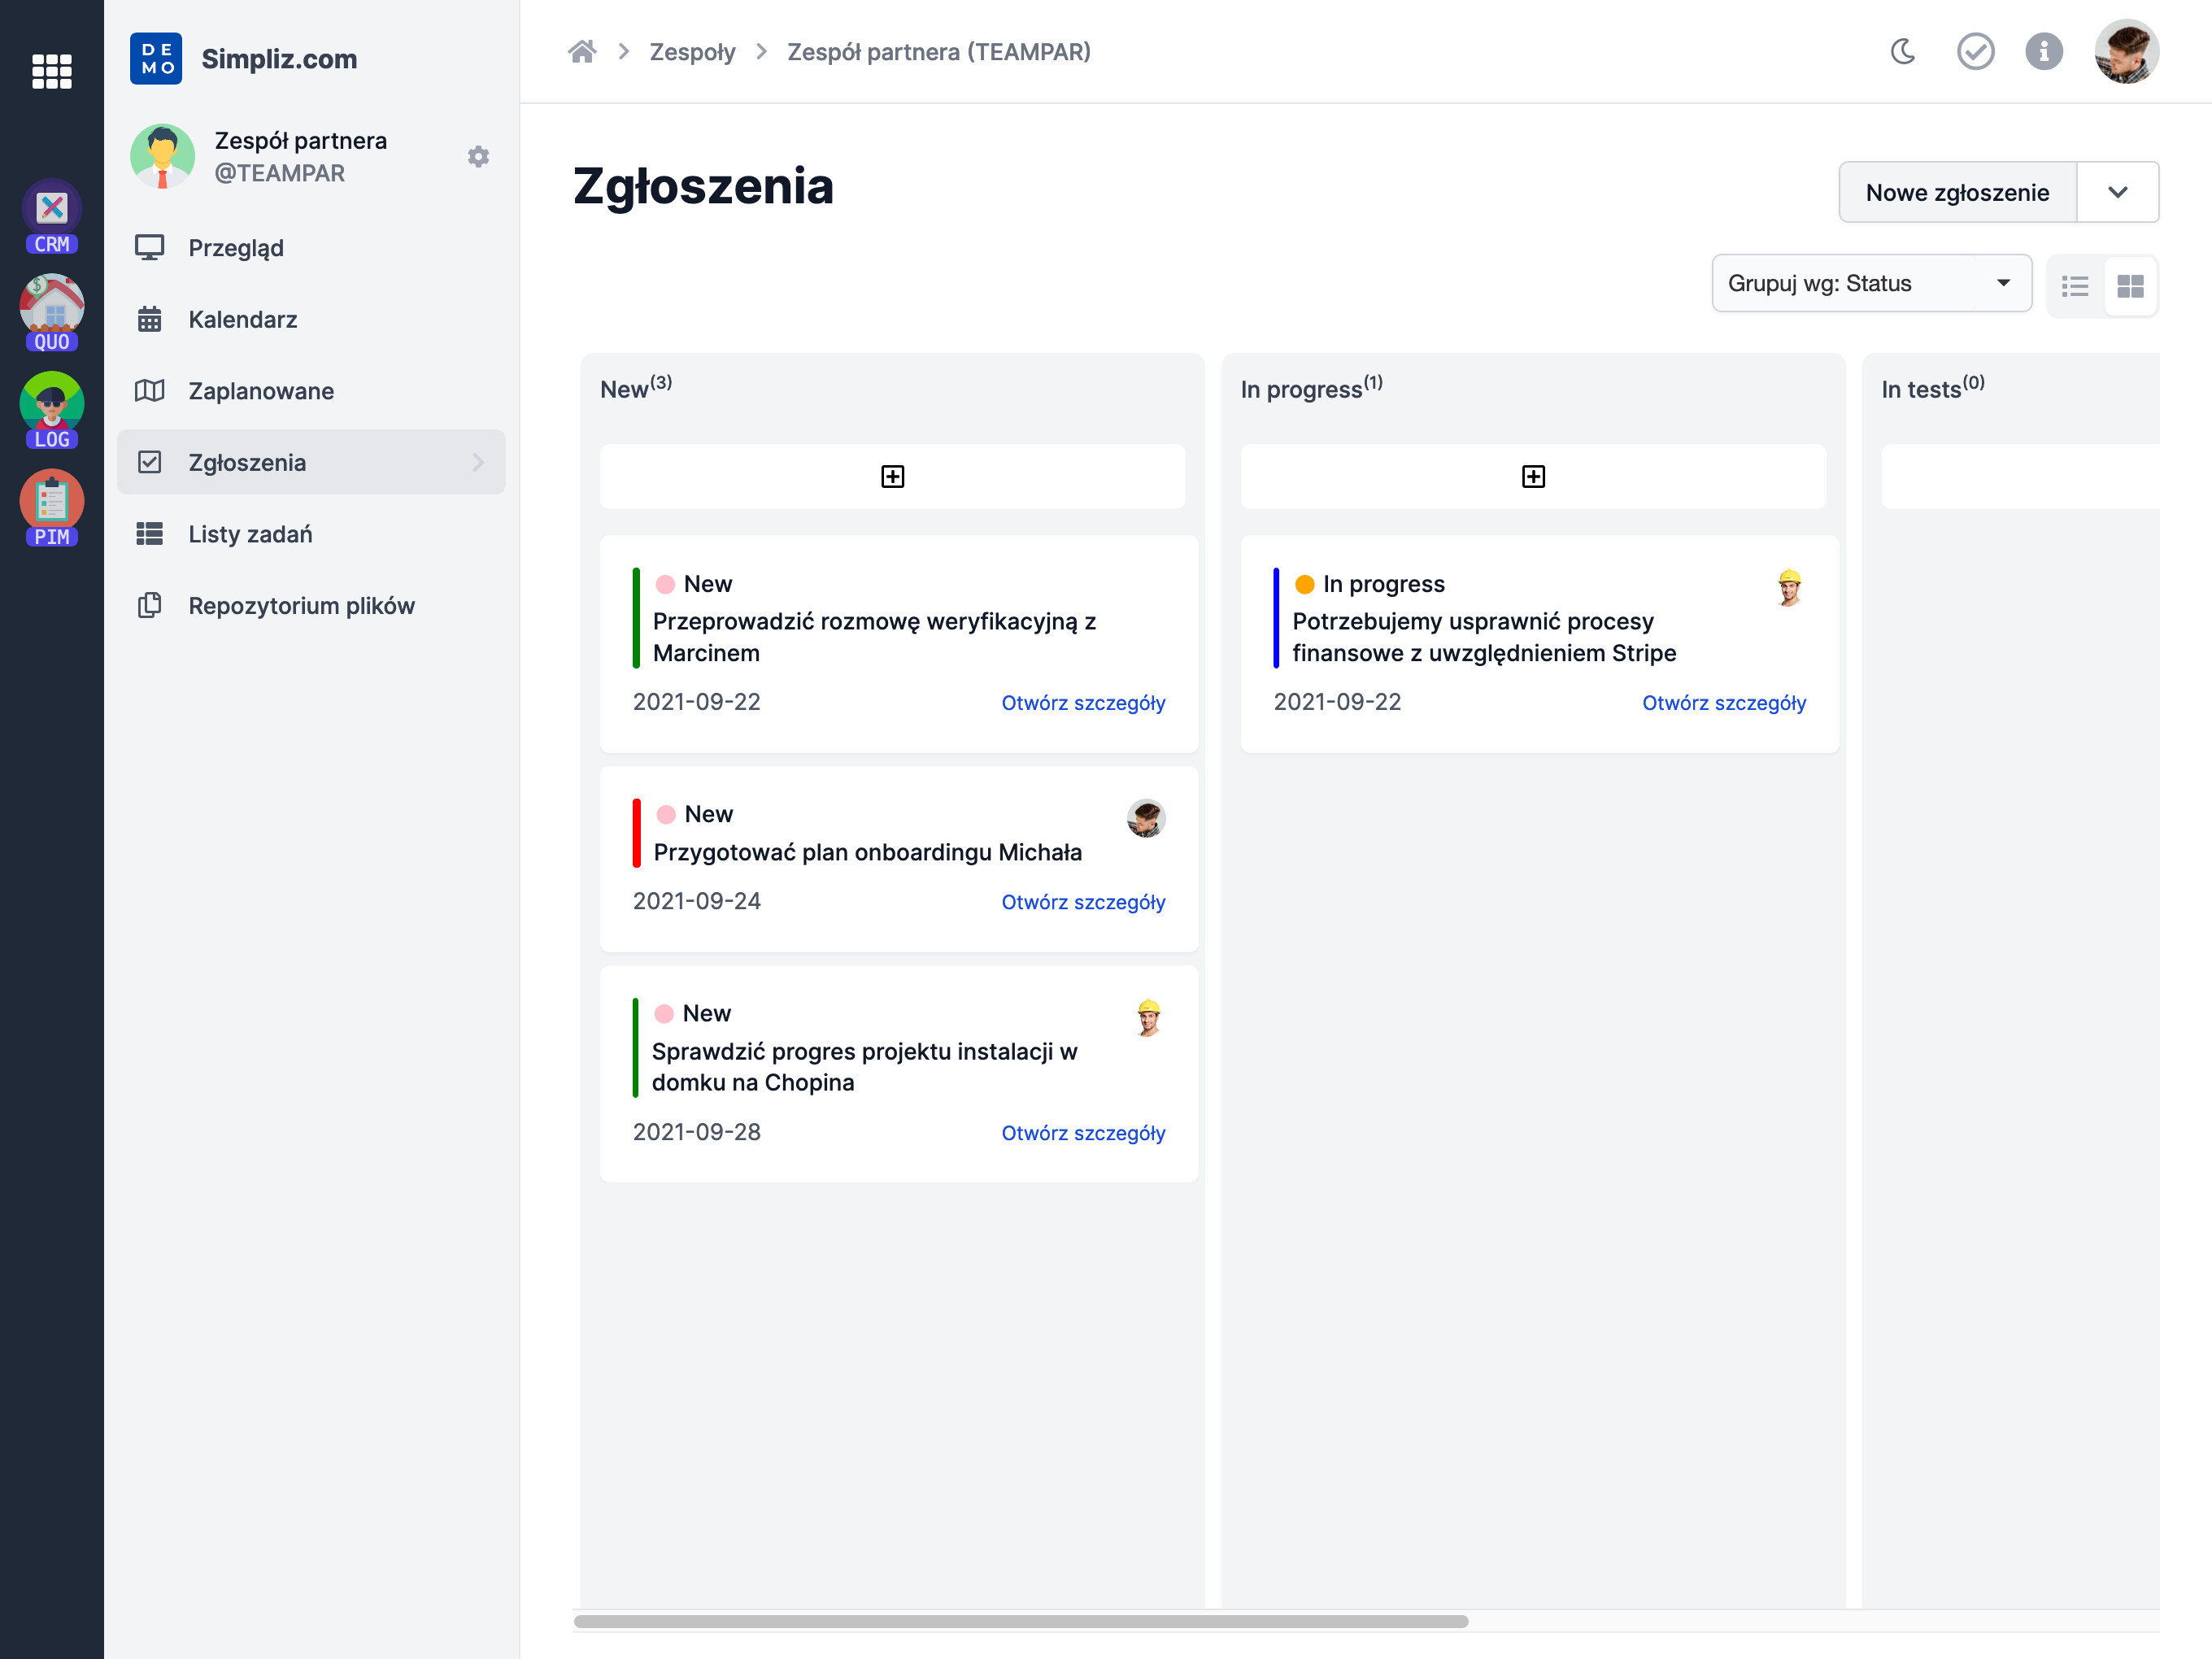Select Zgłoszenia in the sidebar

point(311,462)
